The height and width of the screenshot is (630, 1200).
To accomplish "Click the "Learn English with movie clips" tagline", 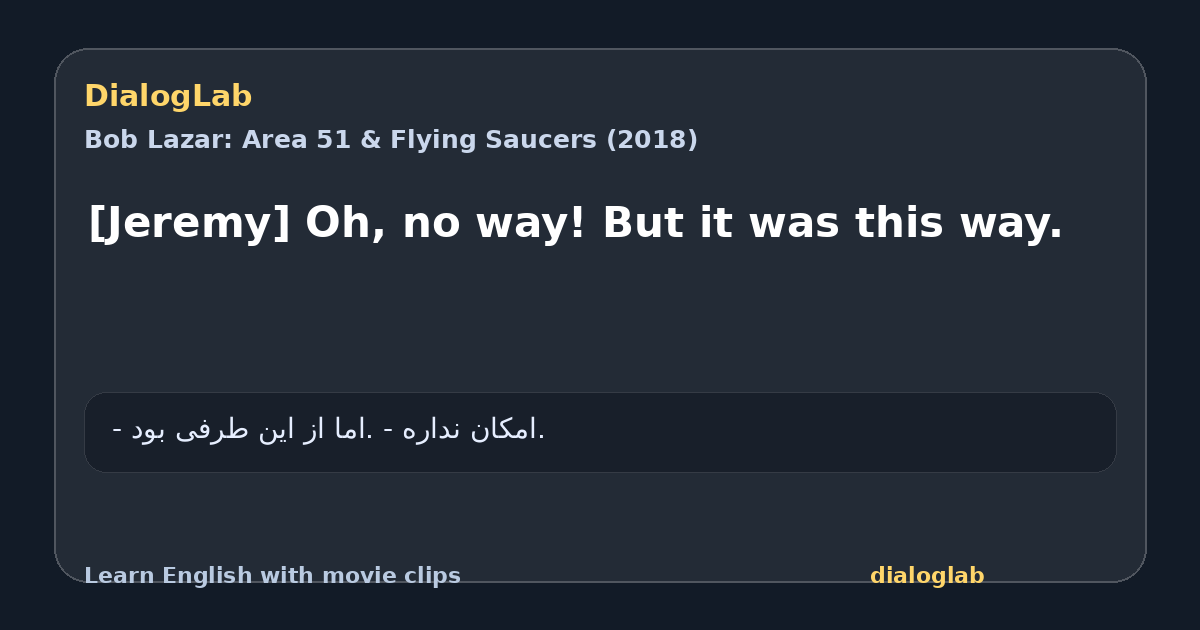I will click(x=272, y=576).
